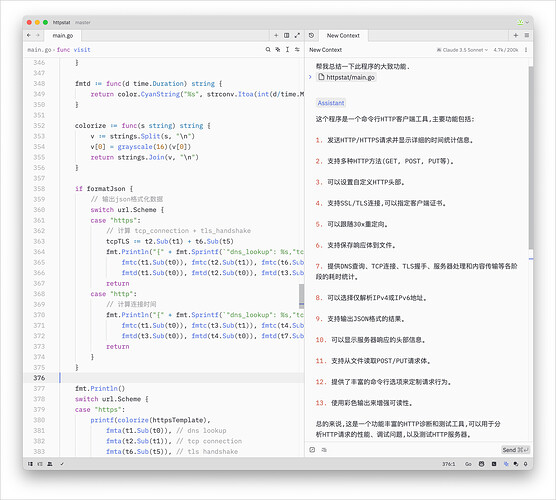Click the httpstat project name in title bar
The width and height of the screenshot is (556, 500).
[61, 22]
